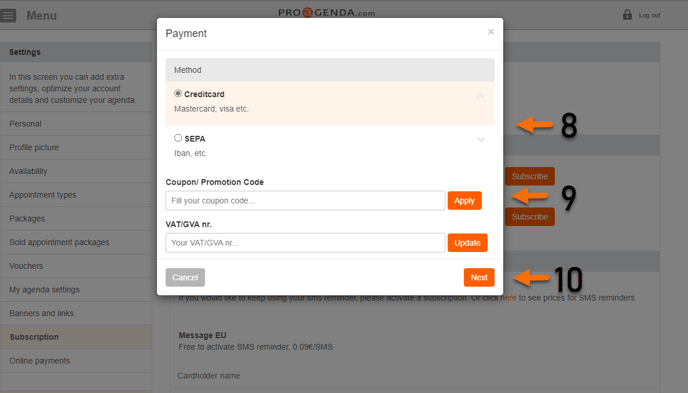Click the VAT/GVA number field
The height and width of the screenshot is (393, 688).
305,243
